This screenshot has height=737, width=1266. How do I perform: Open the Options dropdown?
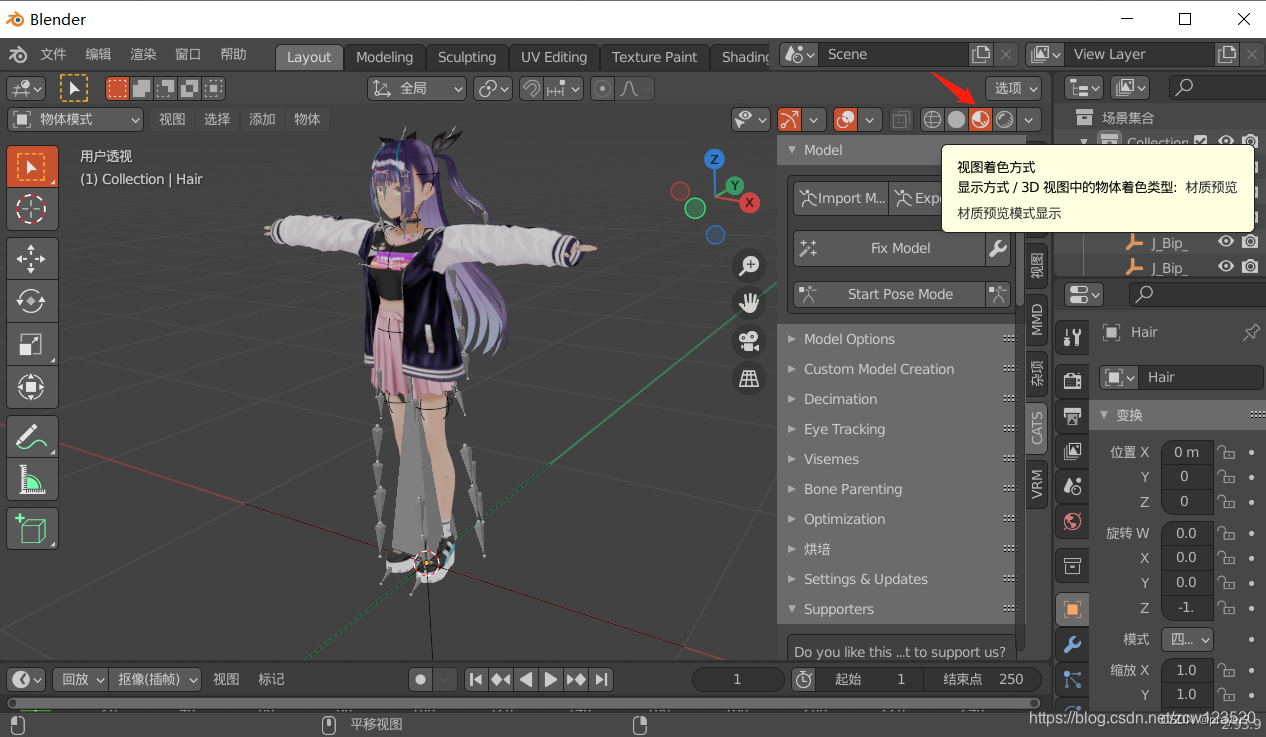tap(1014, 88)
